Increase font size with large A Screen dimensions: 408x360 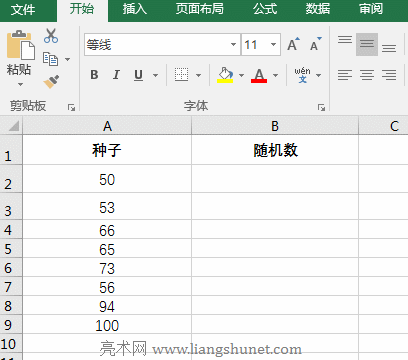pyautogui.click(x=293, y=44)
